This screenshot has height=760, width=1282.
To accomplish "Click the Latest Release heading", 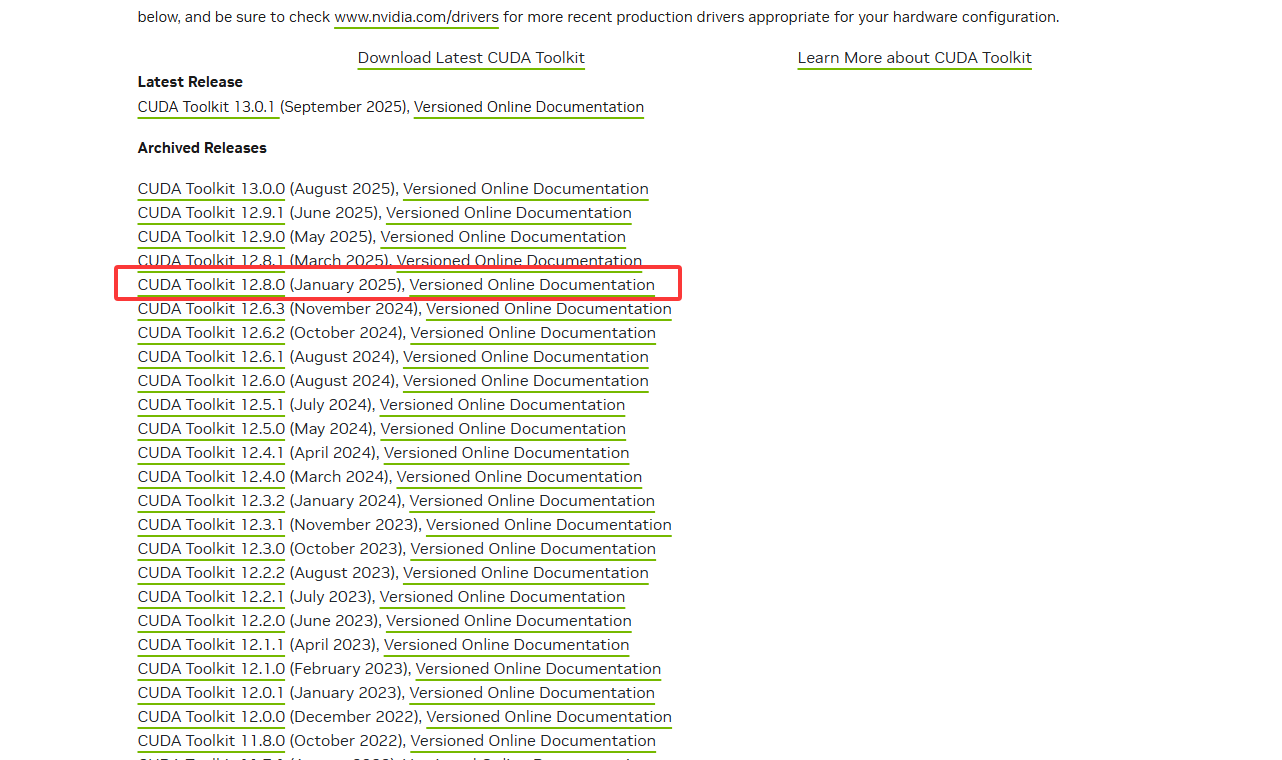I will coord(190,82).
